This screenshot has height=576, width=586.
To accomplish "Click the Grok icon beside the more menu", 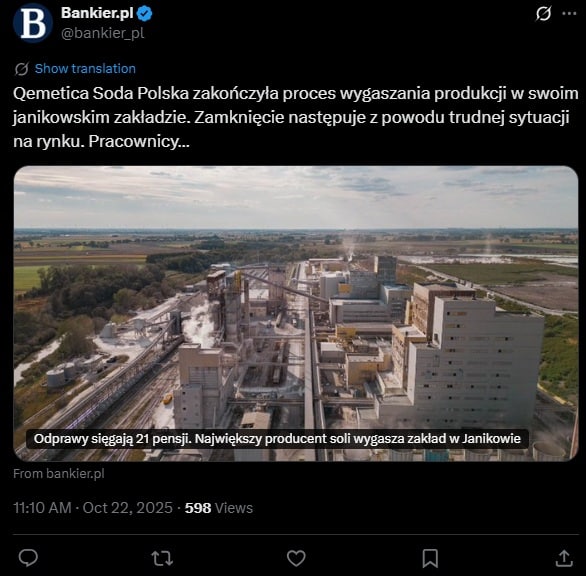I will 543,13.
